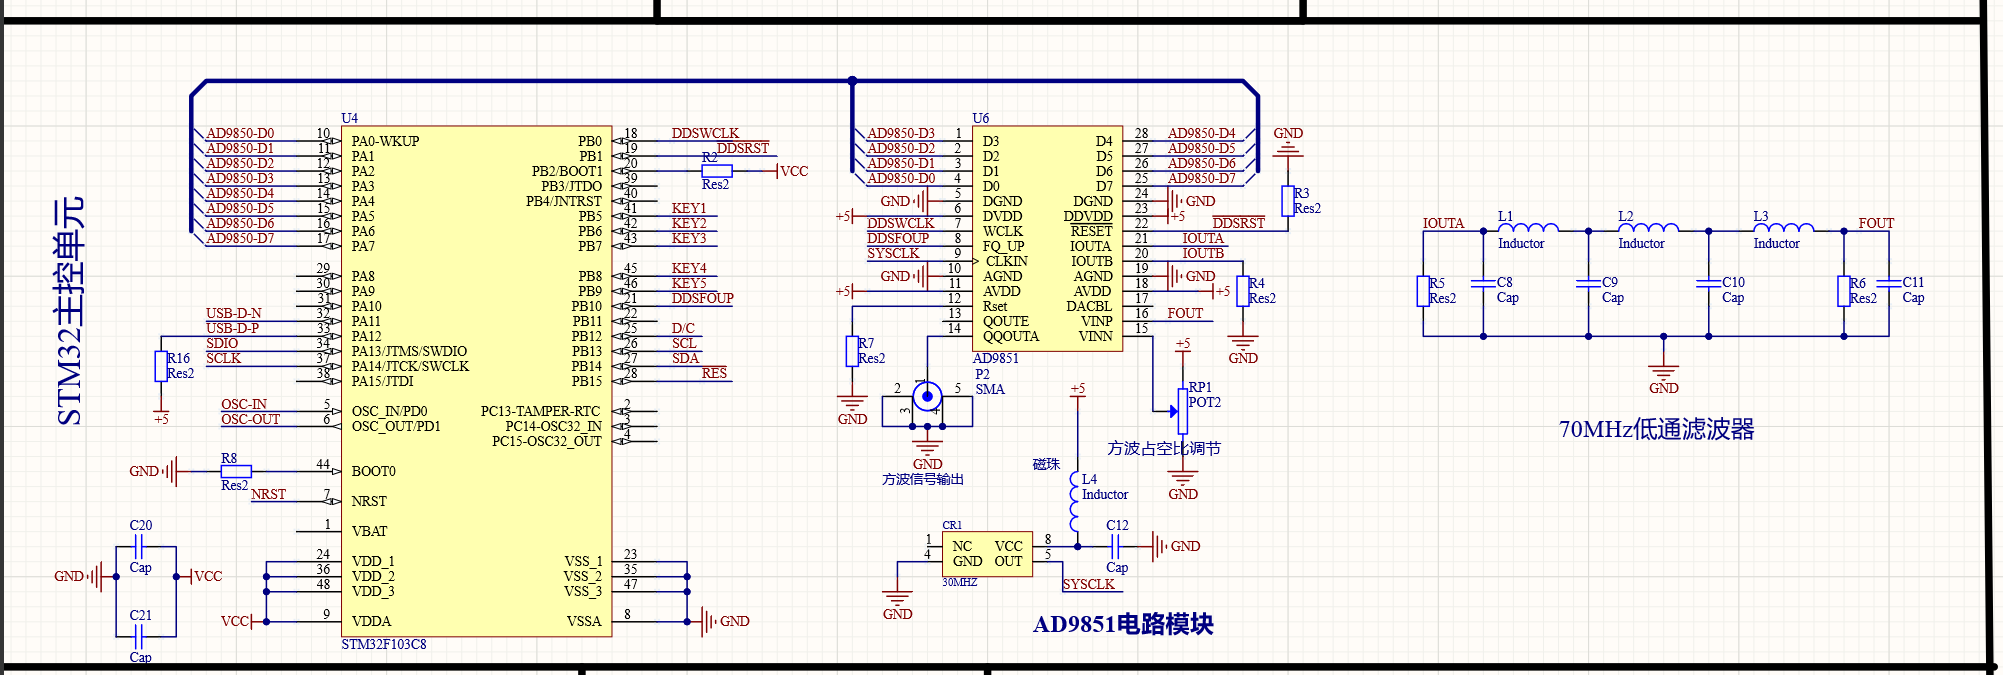2003x675 pixels.
Task: Click resistor R8 on the BOOT0 line
Action: 236,471
